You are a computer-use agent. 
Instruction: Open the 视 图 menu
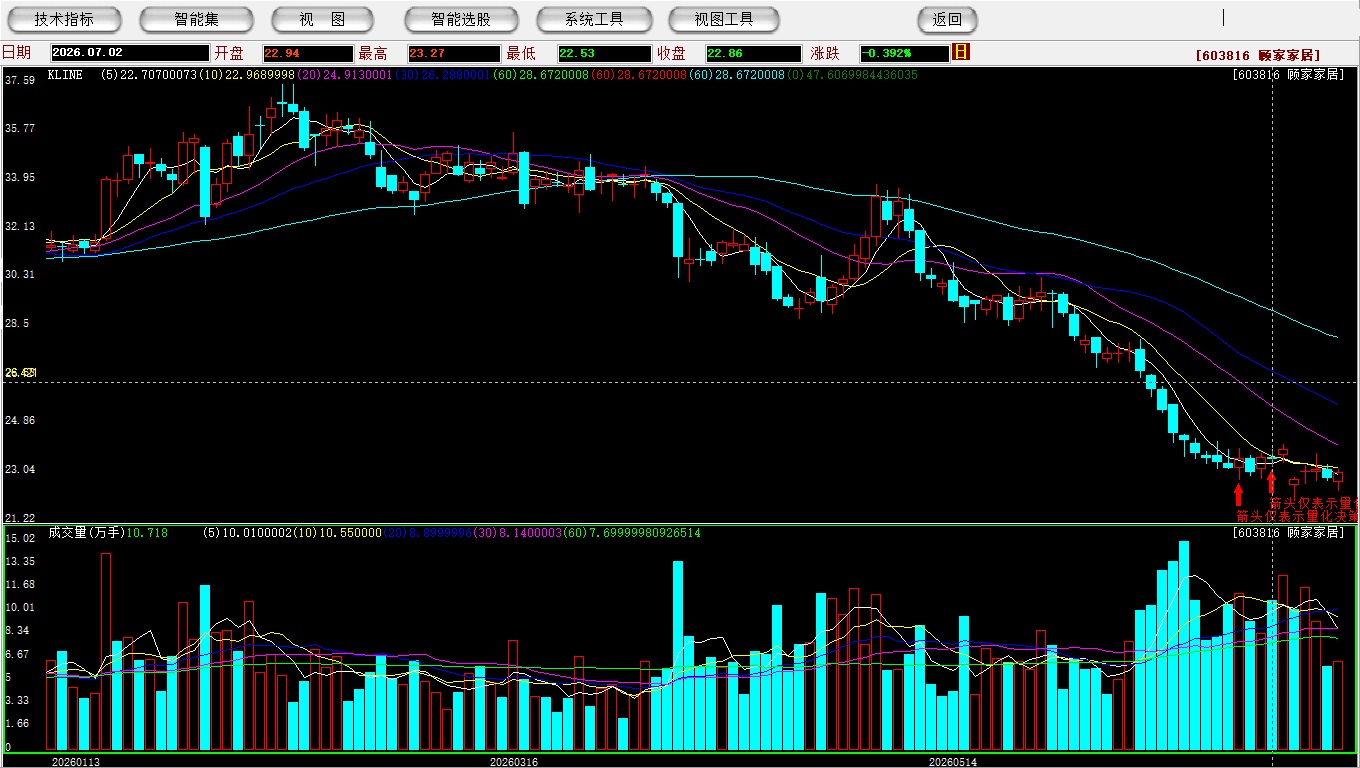(322, 19)
